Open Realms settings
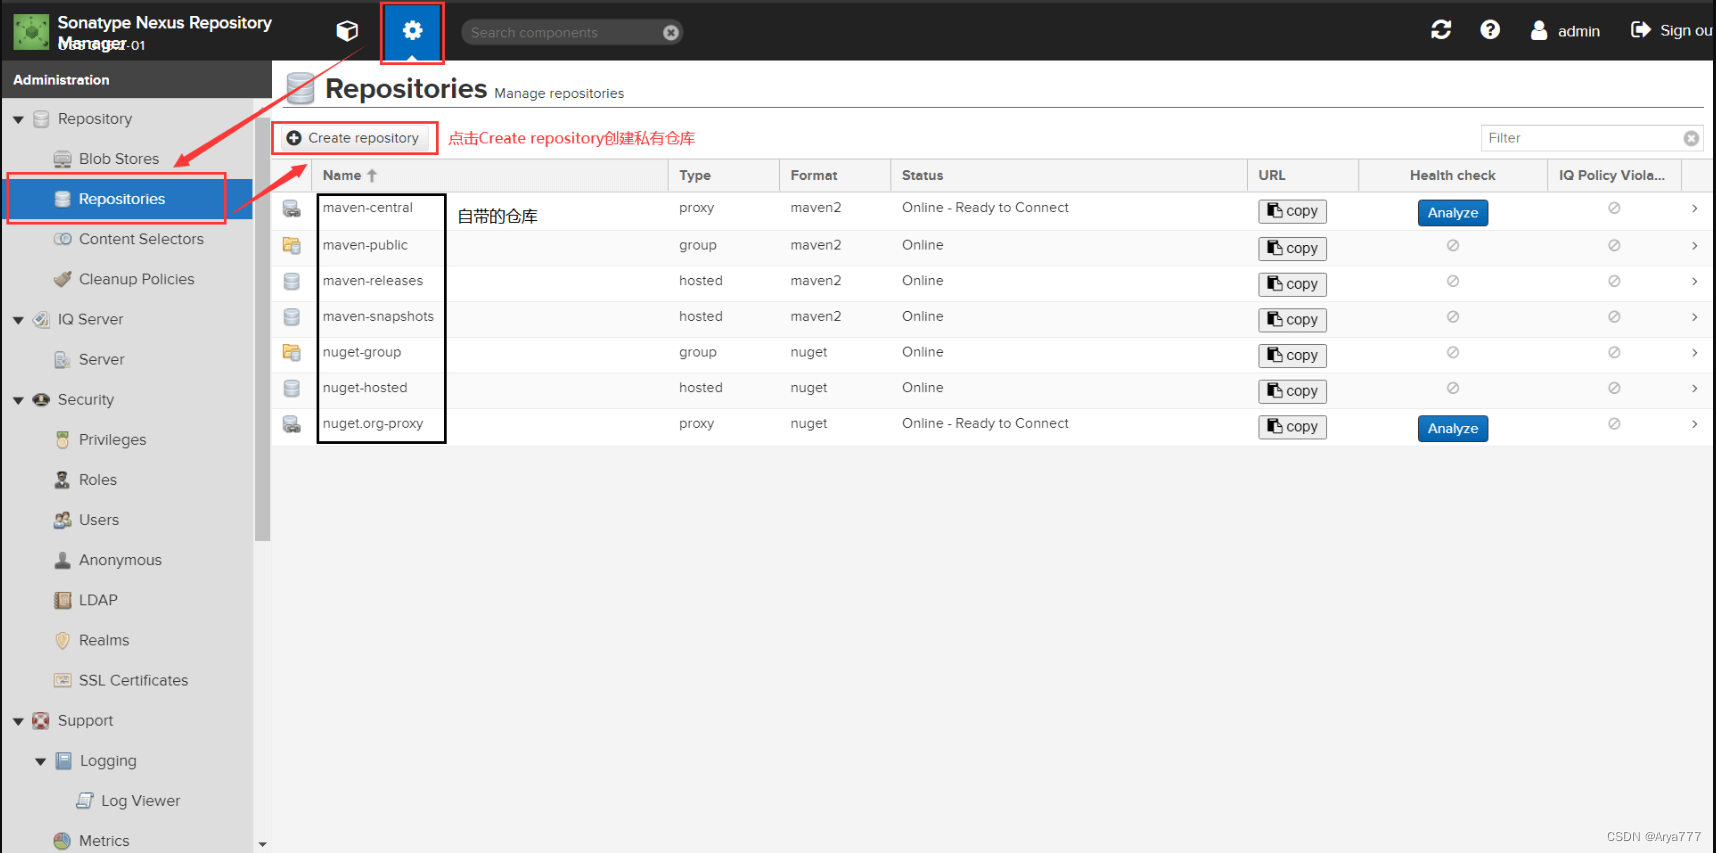 104,640
